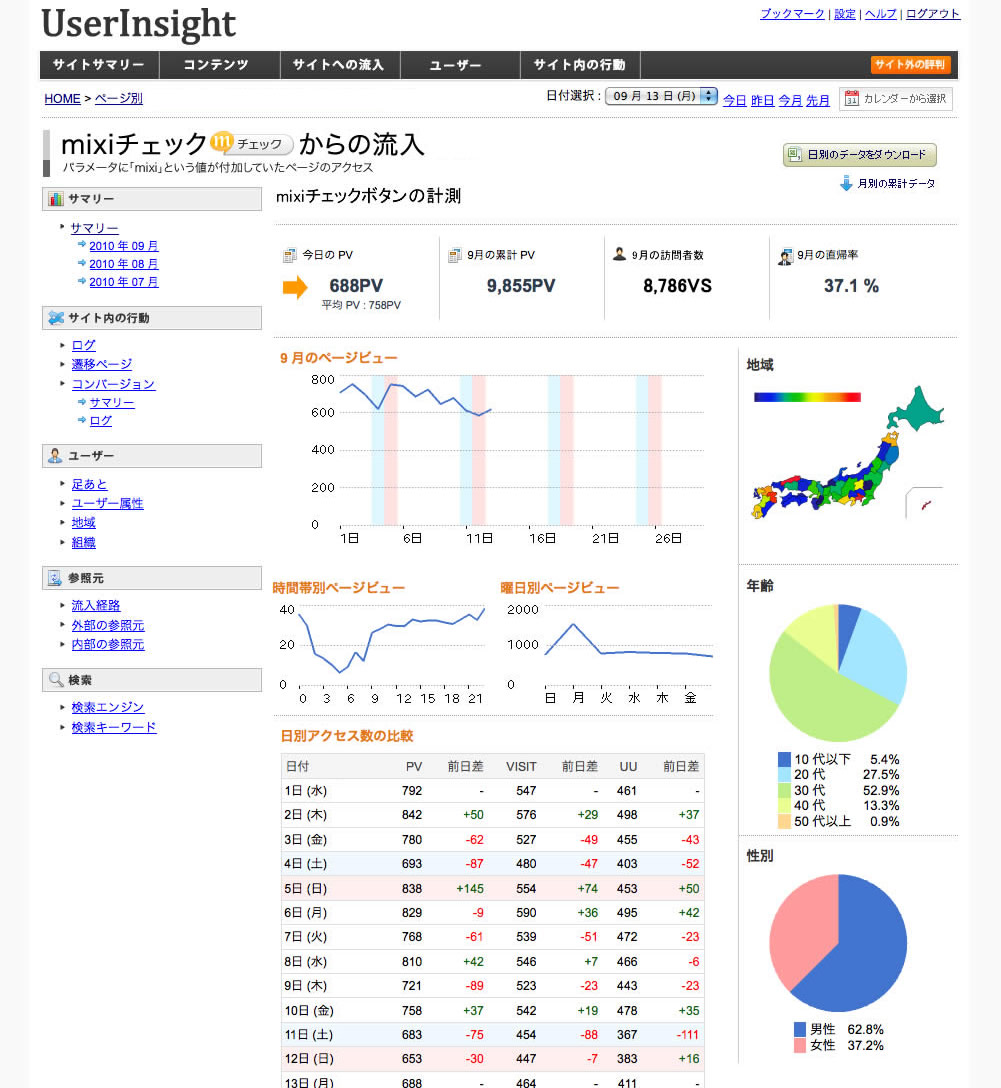Click the UserInsight logo
This screenshot has width=1001, height=1088.
[139, 24]
